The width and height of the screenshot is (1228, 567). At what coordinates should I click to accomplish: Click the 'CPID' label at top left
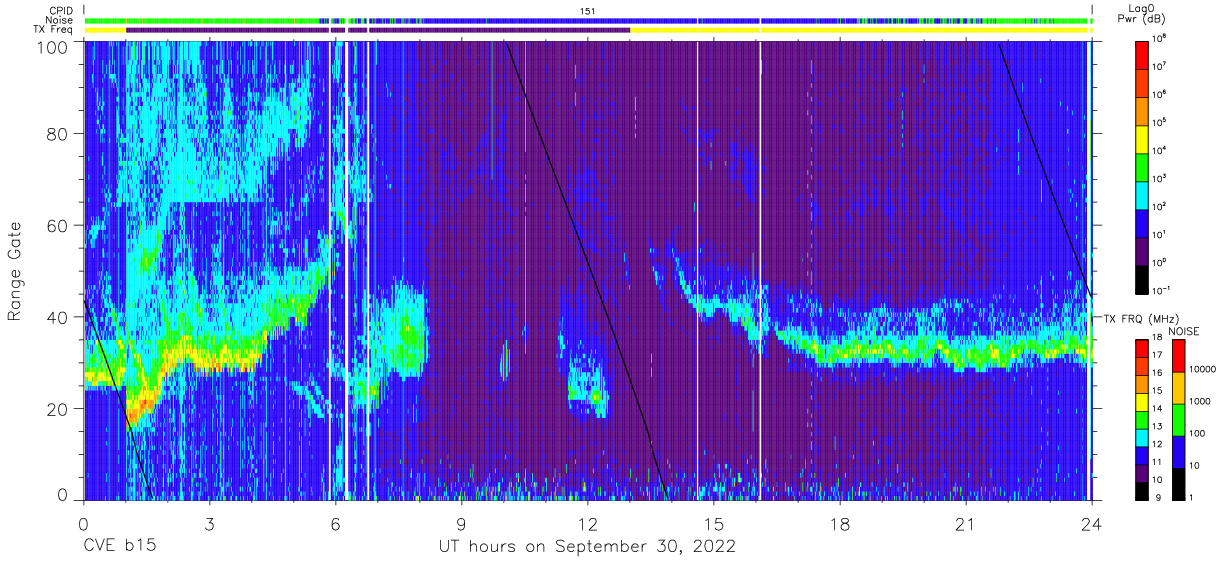[62, 10]
